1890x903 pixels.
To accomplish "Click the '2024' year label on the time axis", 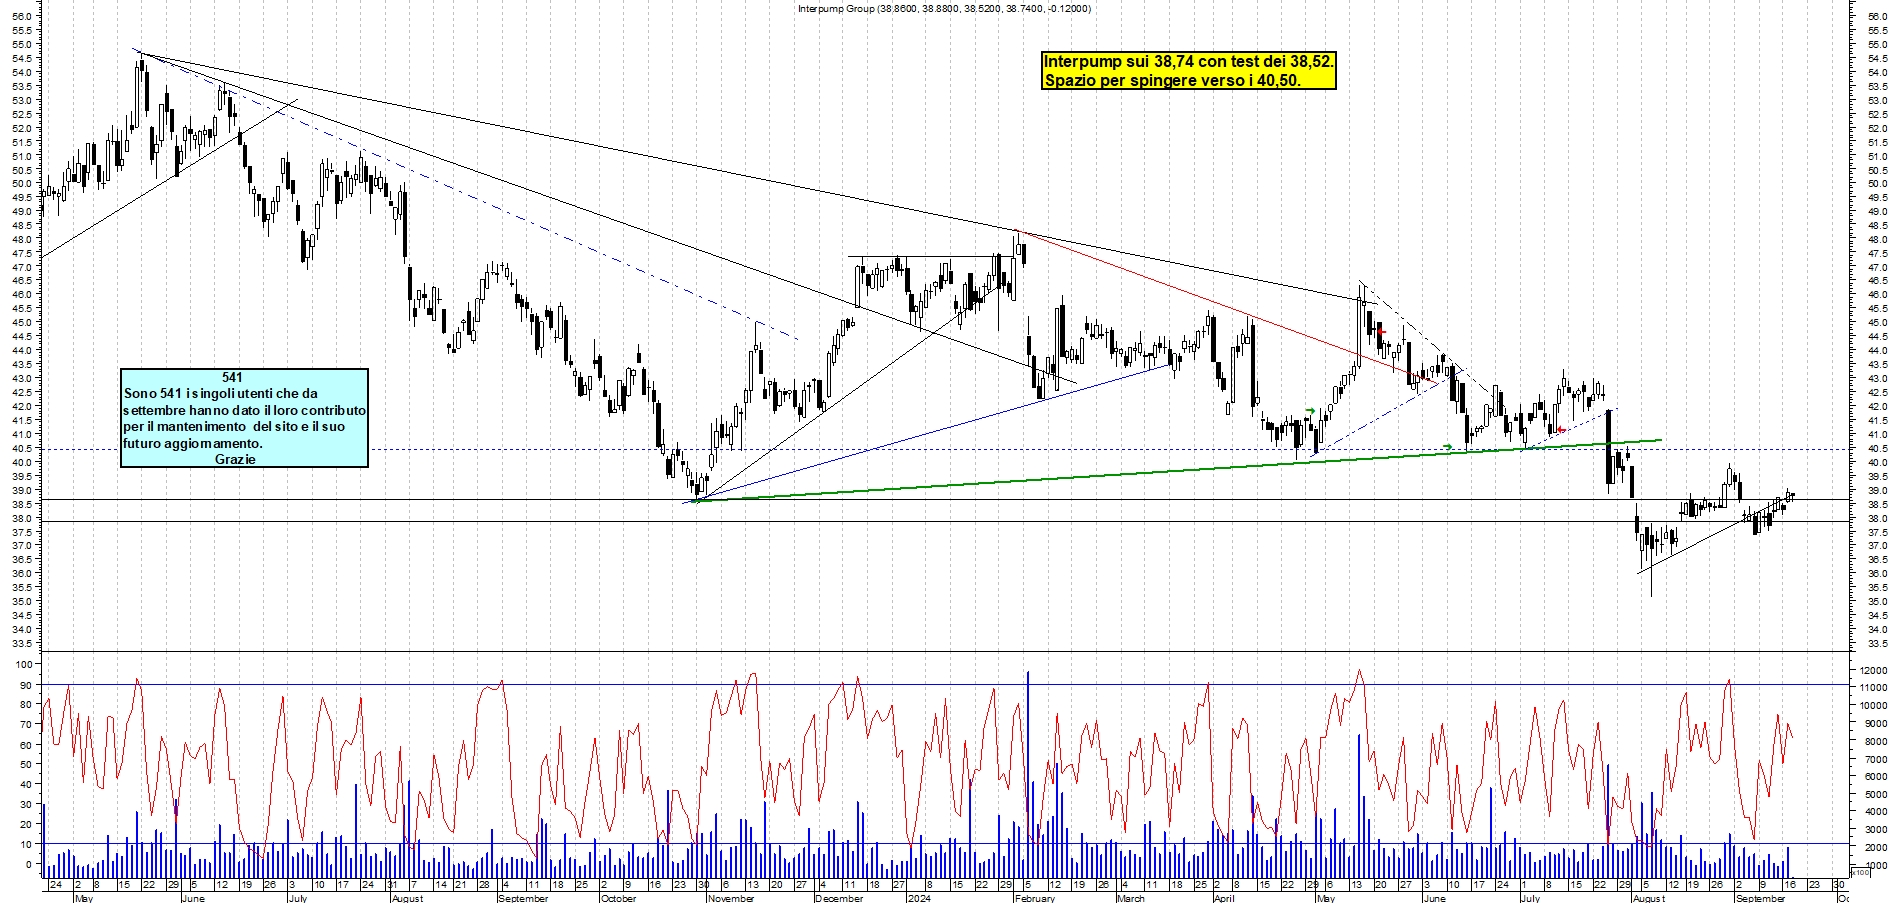I will (x=918, y=898).
